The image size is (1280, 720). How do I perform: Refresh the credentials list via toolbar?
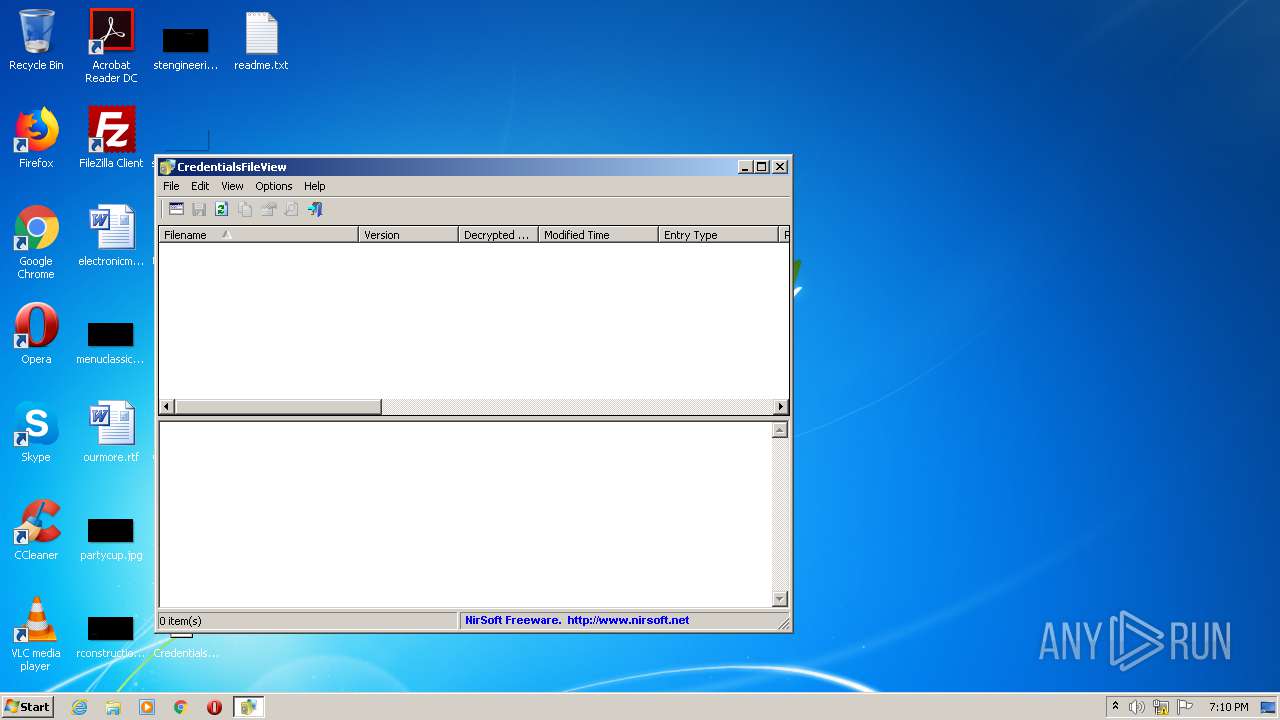coord(222,209)
